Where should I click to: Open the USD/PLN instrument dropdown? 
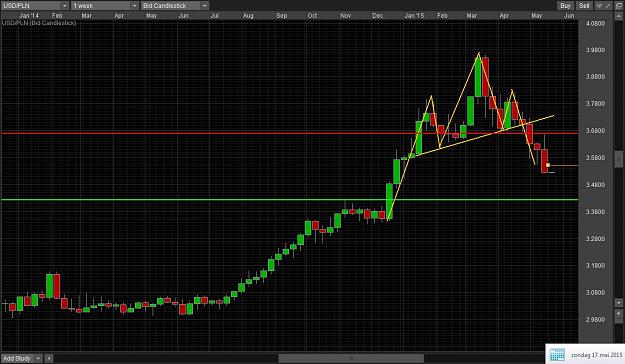(x=35, y=6)
